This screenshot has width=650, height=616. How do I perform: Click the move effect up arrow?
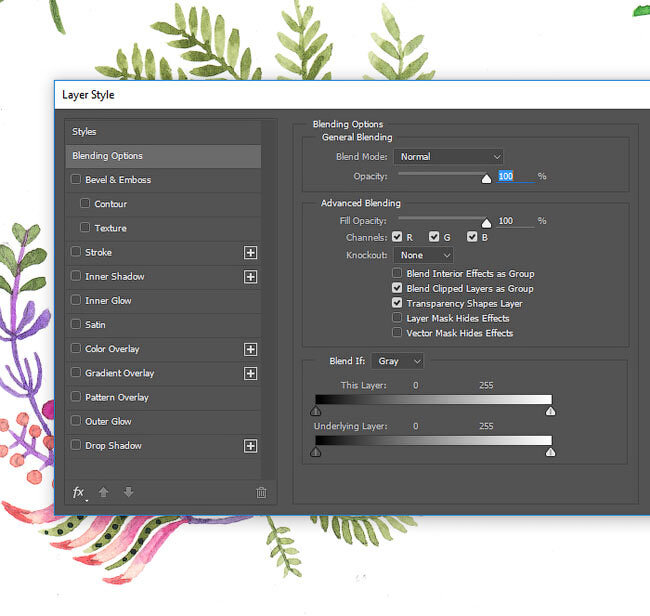[x=104, y=492]
